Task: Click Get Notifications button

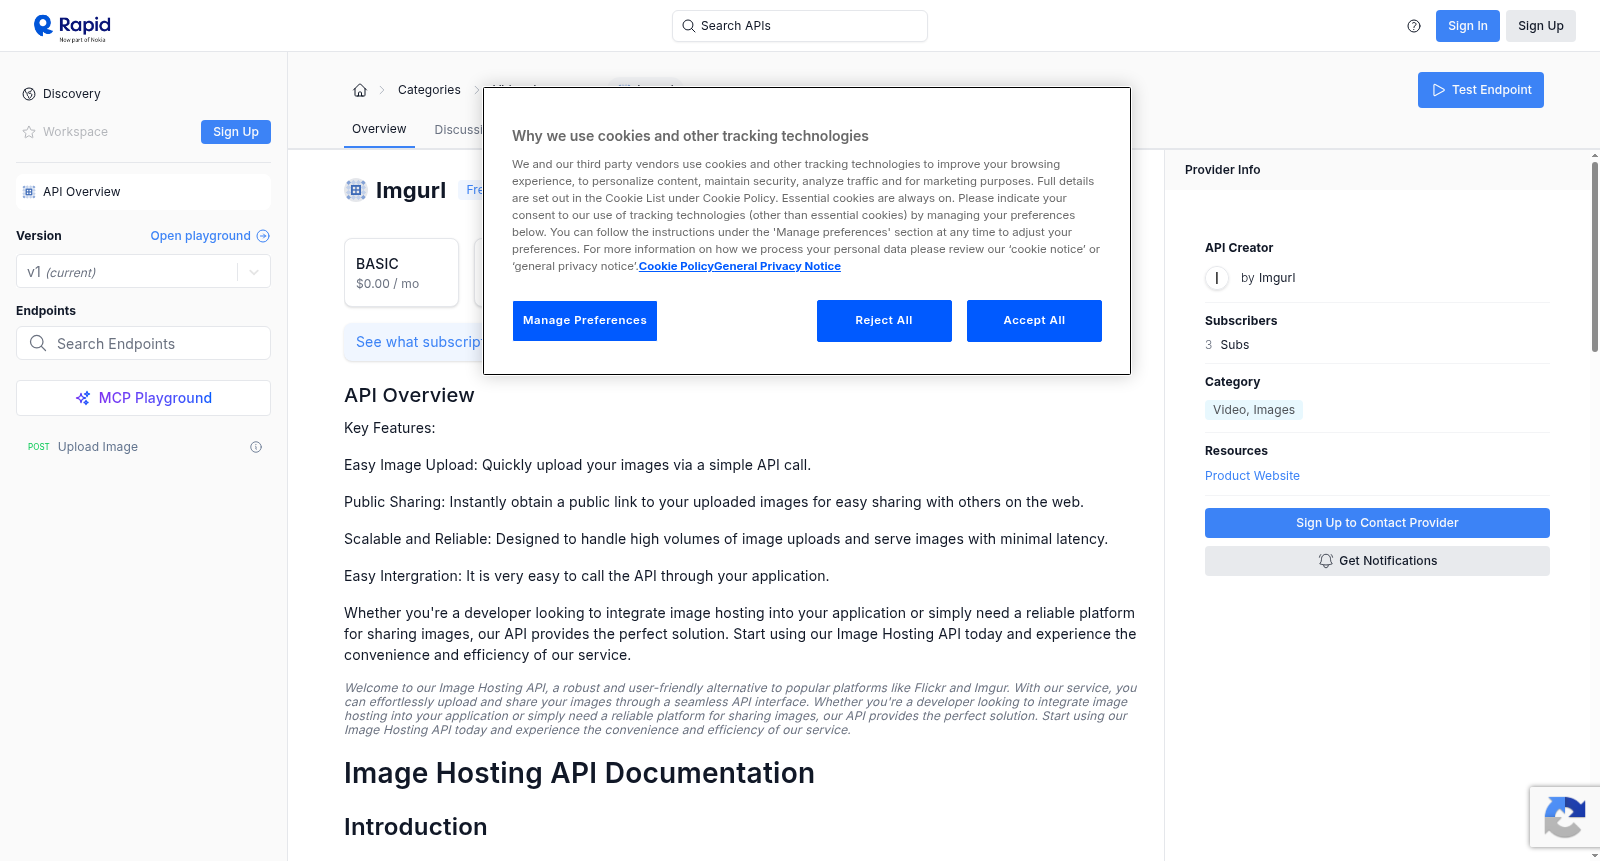Action: 1377,561
